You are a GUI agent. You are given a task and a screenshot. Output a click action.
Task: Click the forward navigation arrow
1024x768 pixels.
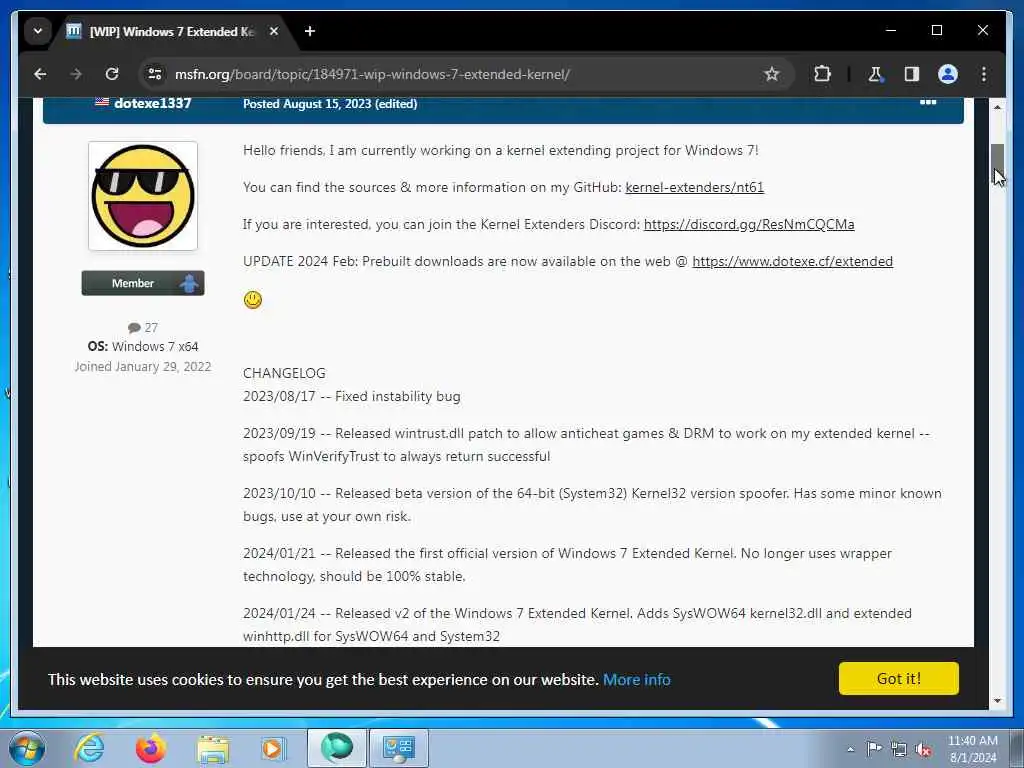coord(76,74)
